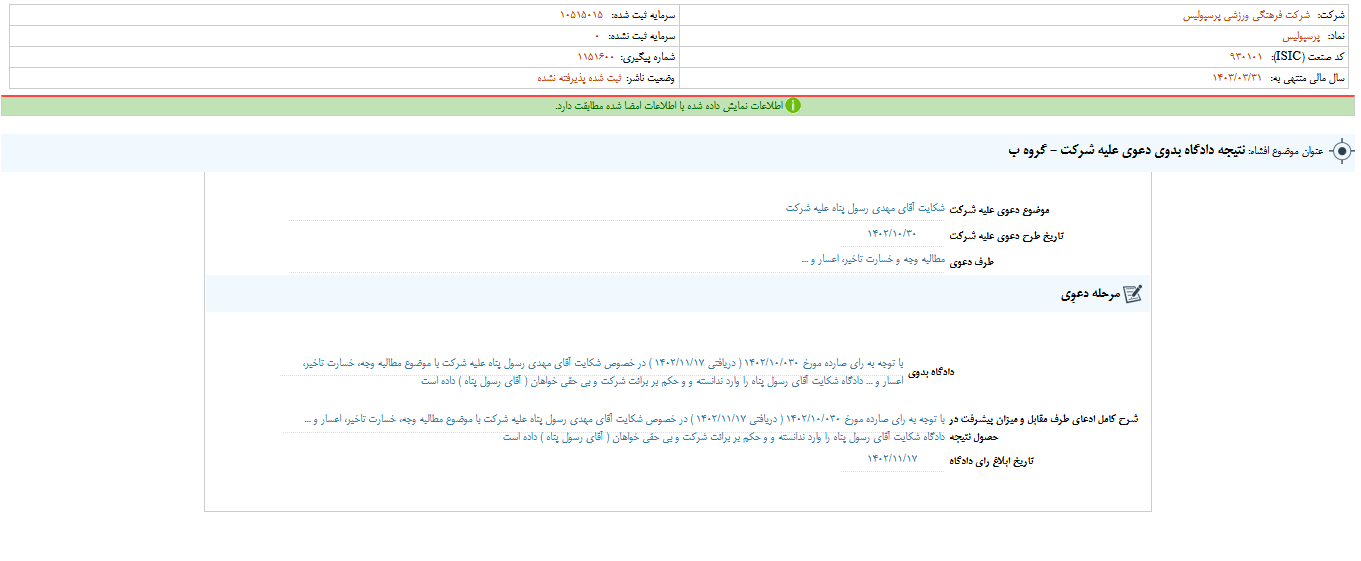
Task: Click the unregistered capital value 0
Action: point(596,36)
